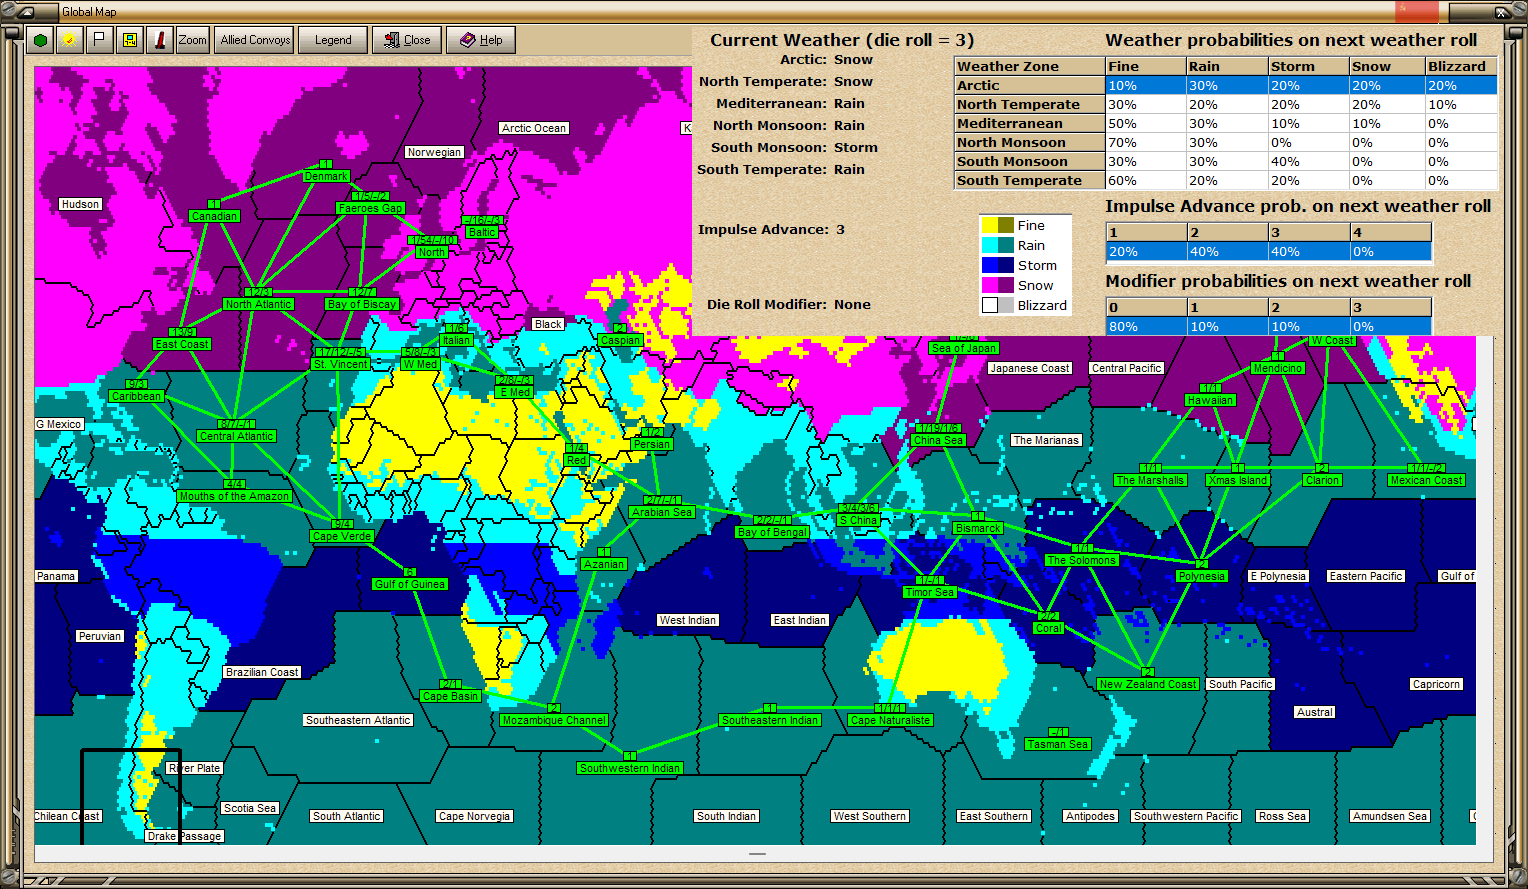The height and width of the screenshot is (889, 1528).
Task: Click the Soviet flag in title bar
Action: click(x=1416, y=11)
